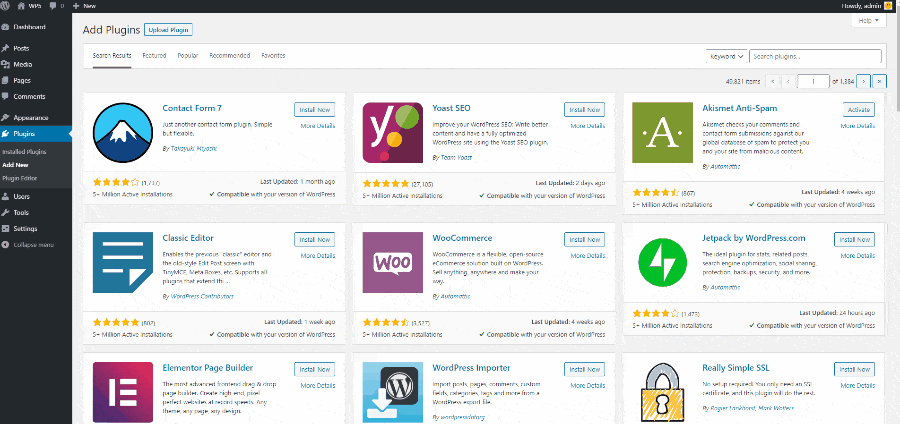Install the Really Simple SSL plugin
The width and height of the screenshot is (900, 424).
tap(854, 369)
